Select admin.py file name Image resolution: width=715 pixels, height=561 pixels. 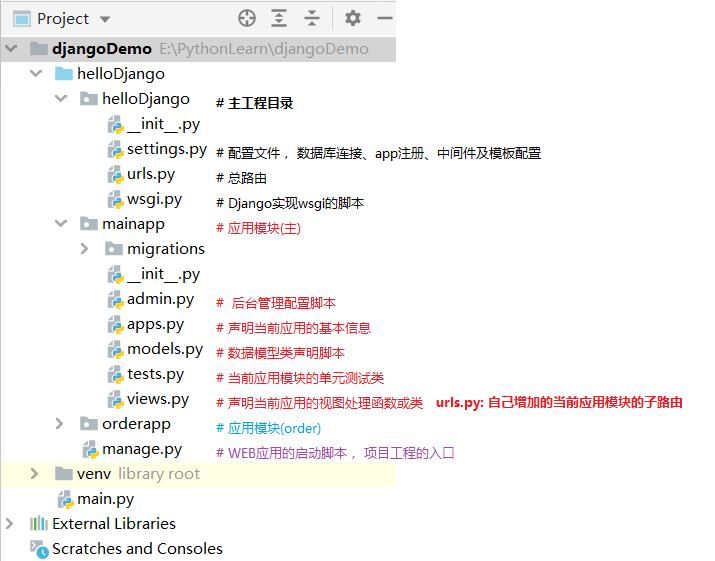(161, 300)
